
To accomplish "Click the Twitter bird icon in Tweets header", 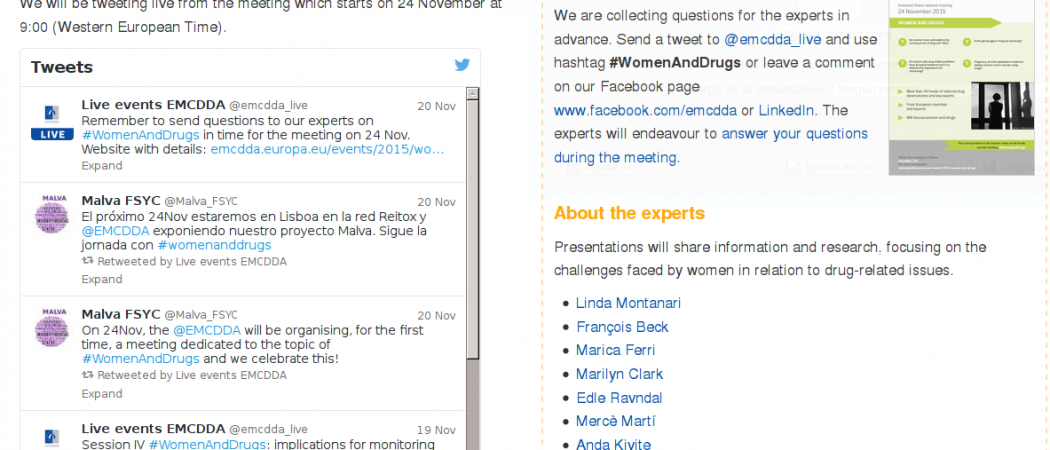I will pos(462,66).
